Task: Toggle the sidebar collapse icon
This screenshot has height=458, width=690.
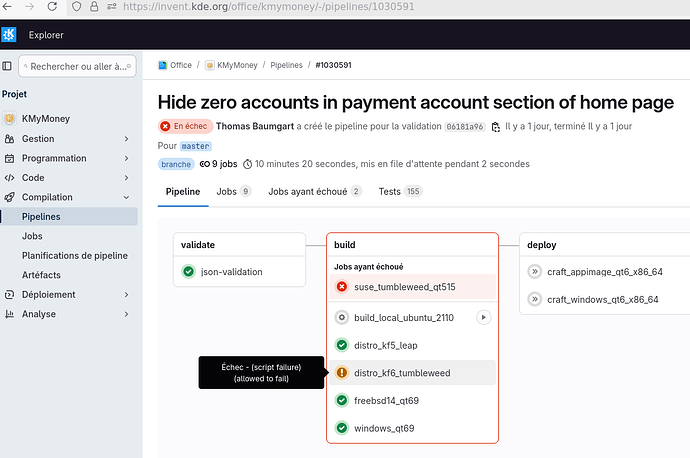Action: tap(8, 66)
